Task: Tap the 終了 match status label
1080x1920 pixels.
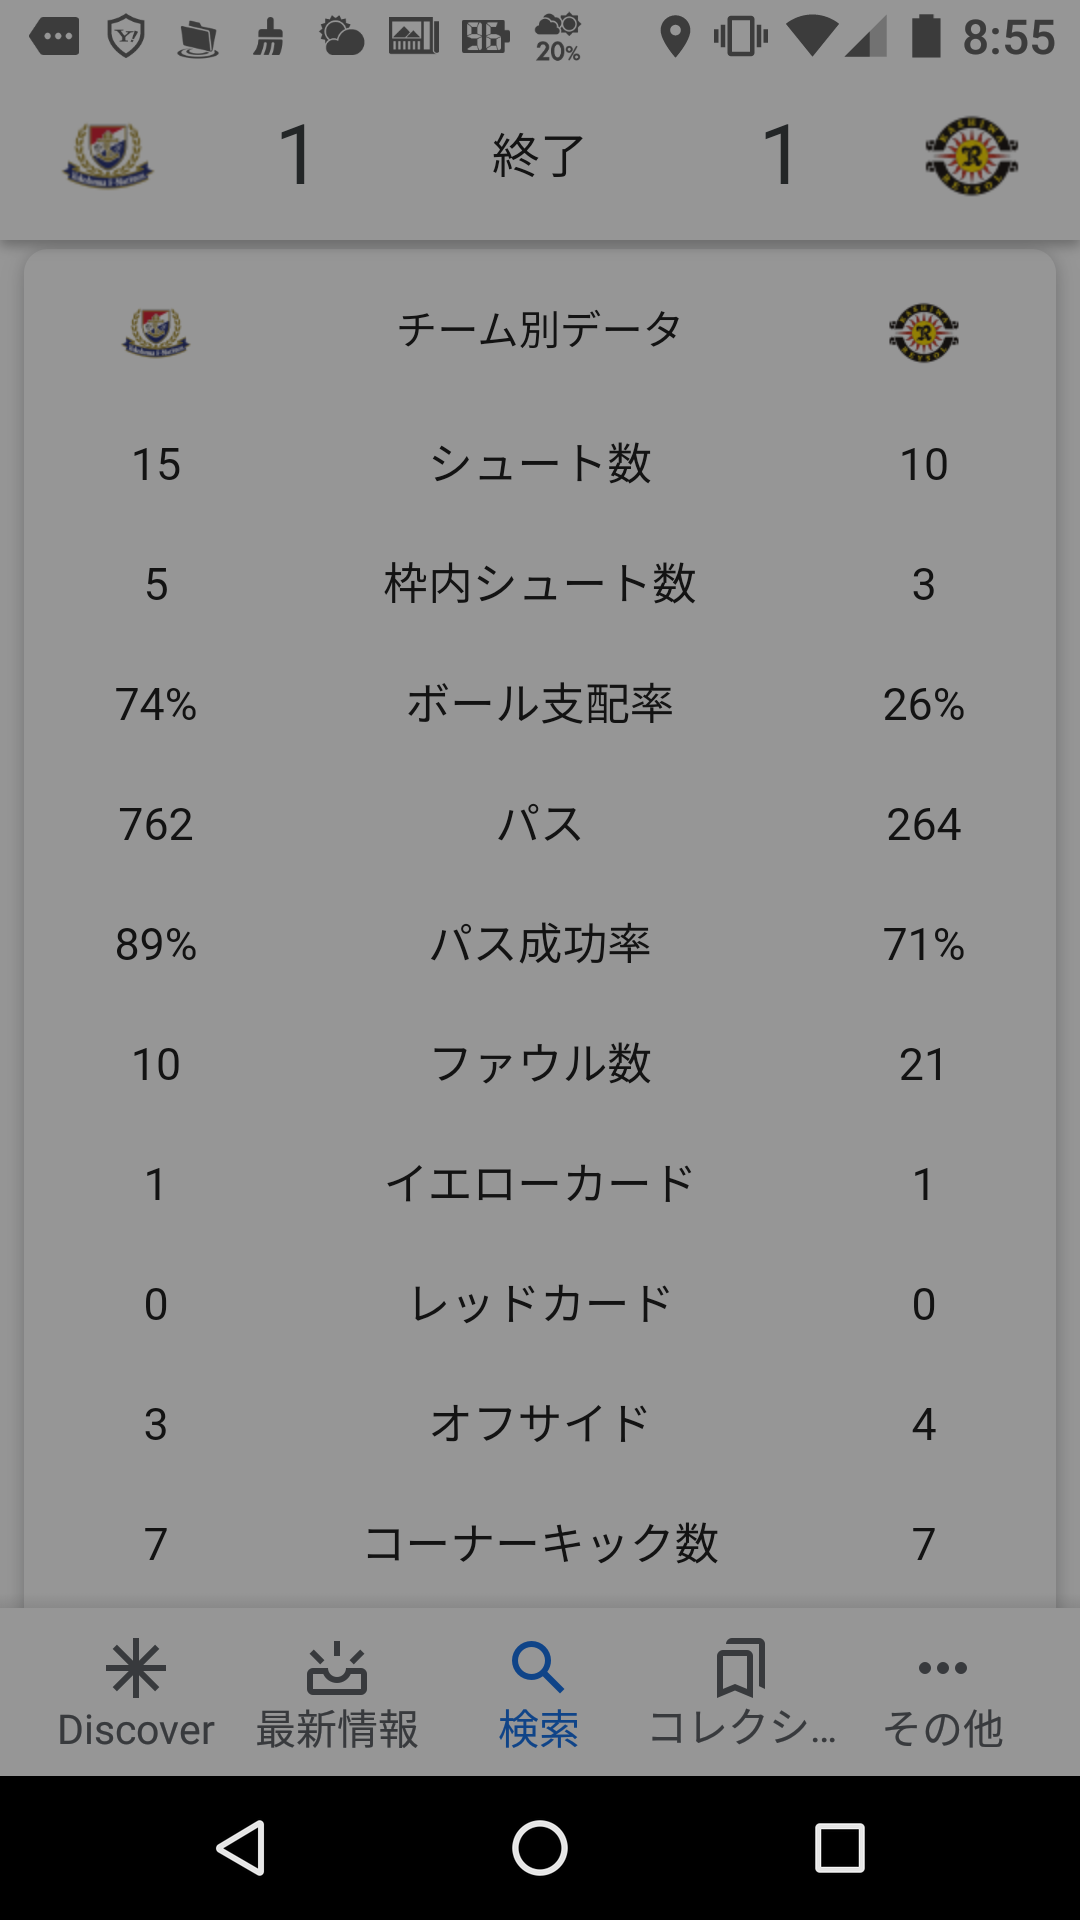Action: tap(539, 156)
